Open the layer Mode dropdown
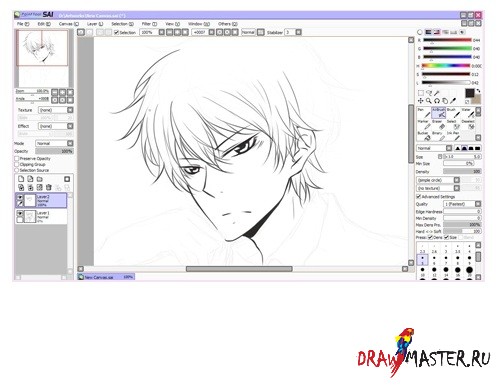This screenshot has width=498, height=385. (x=54, y=143)
